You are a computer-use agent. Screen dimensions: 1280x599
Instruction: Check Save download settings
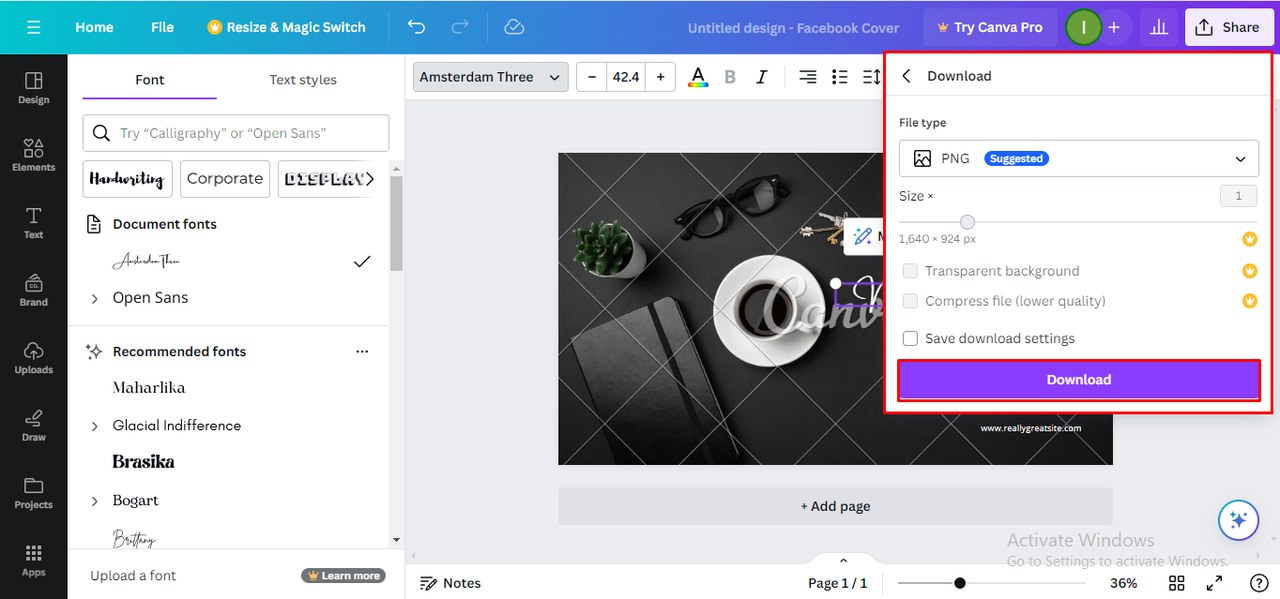[x=910, y=339]
